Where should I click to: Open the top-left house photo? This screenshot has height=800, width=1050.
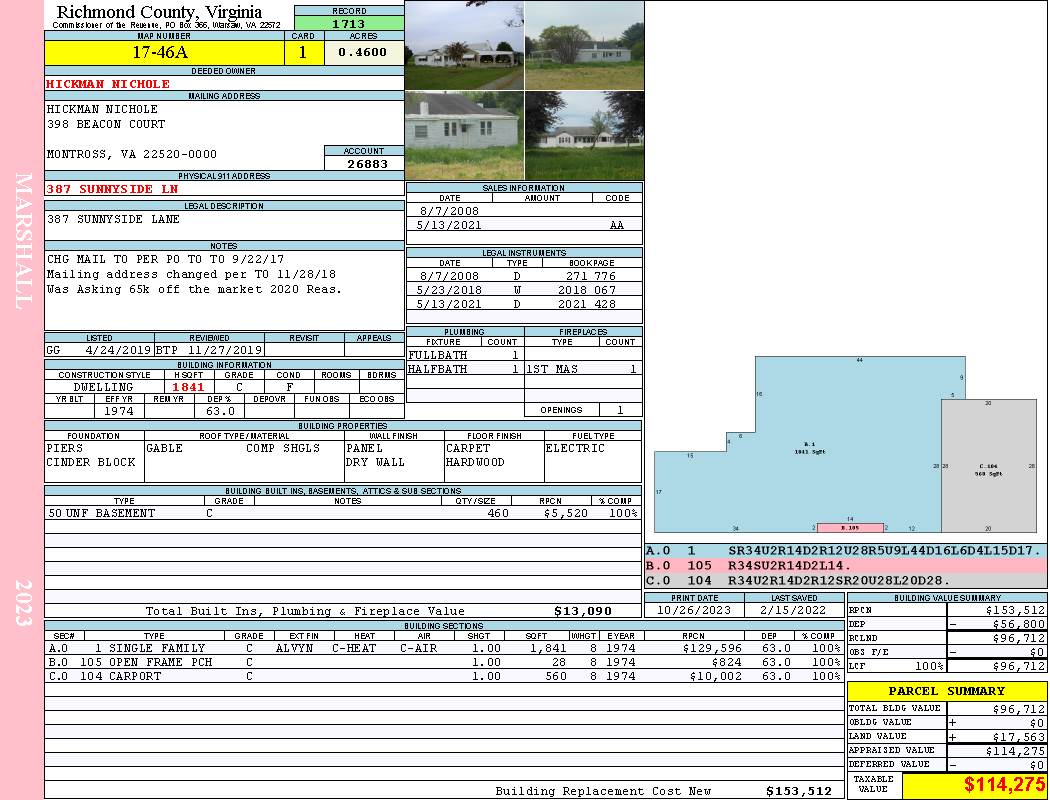464,45
